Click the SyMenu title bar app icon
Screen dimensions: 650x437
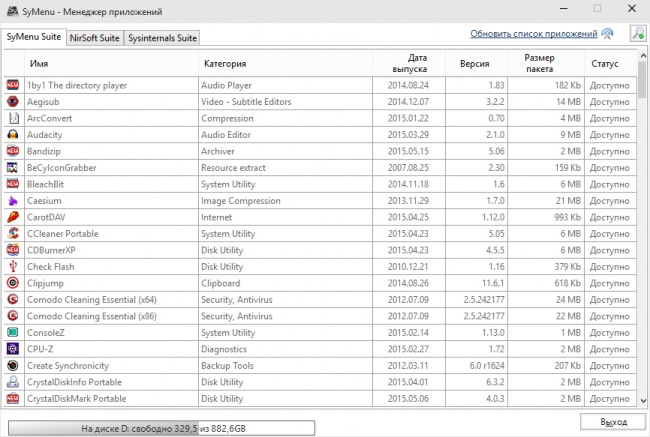coord(12,11)
